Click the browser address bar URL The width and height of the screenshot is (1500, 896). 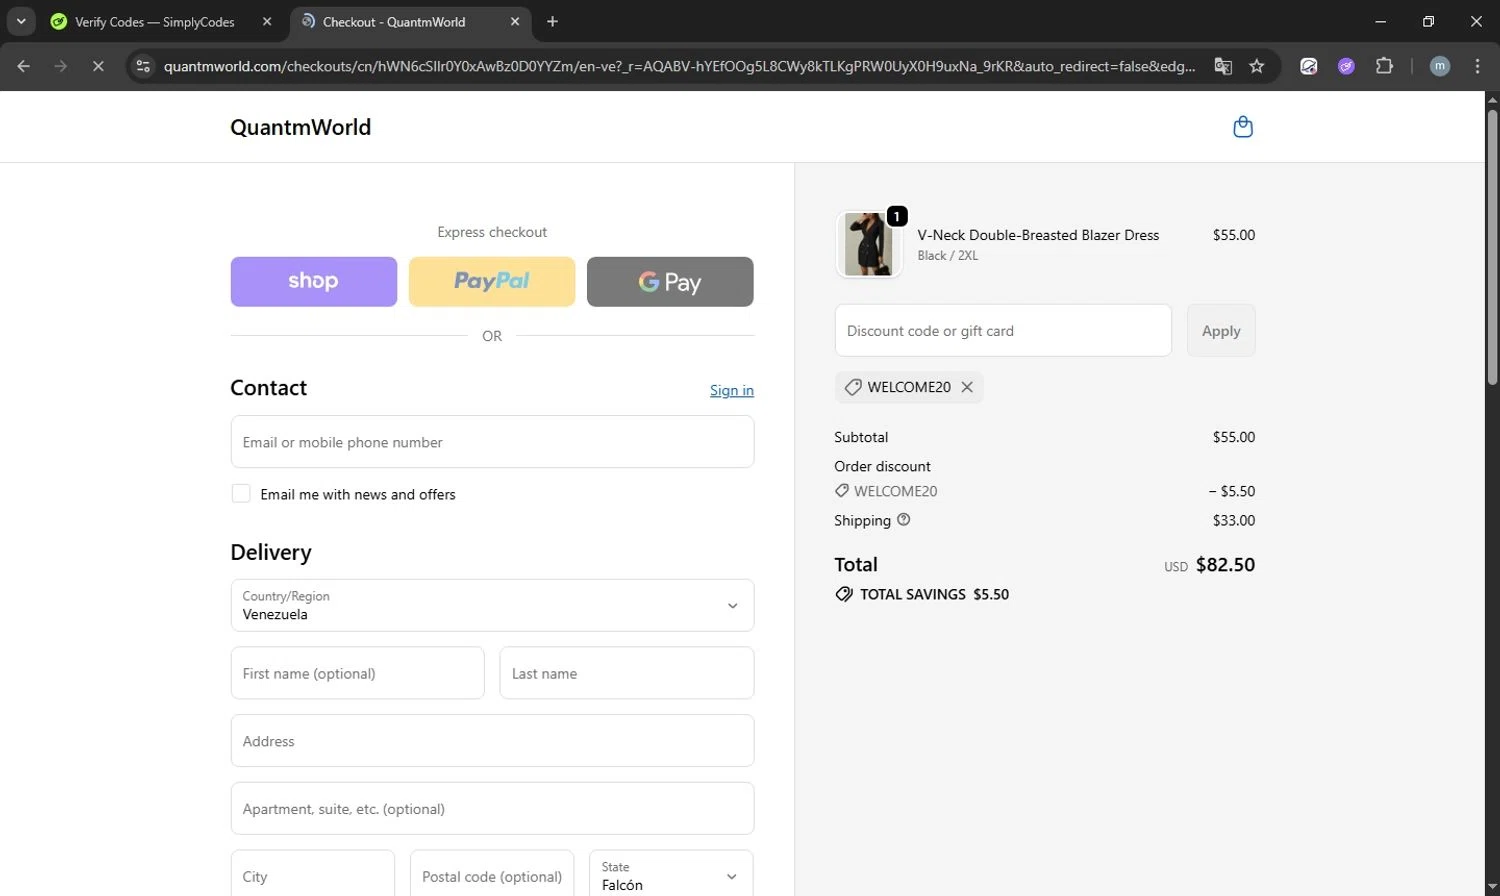pos(679,66)
